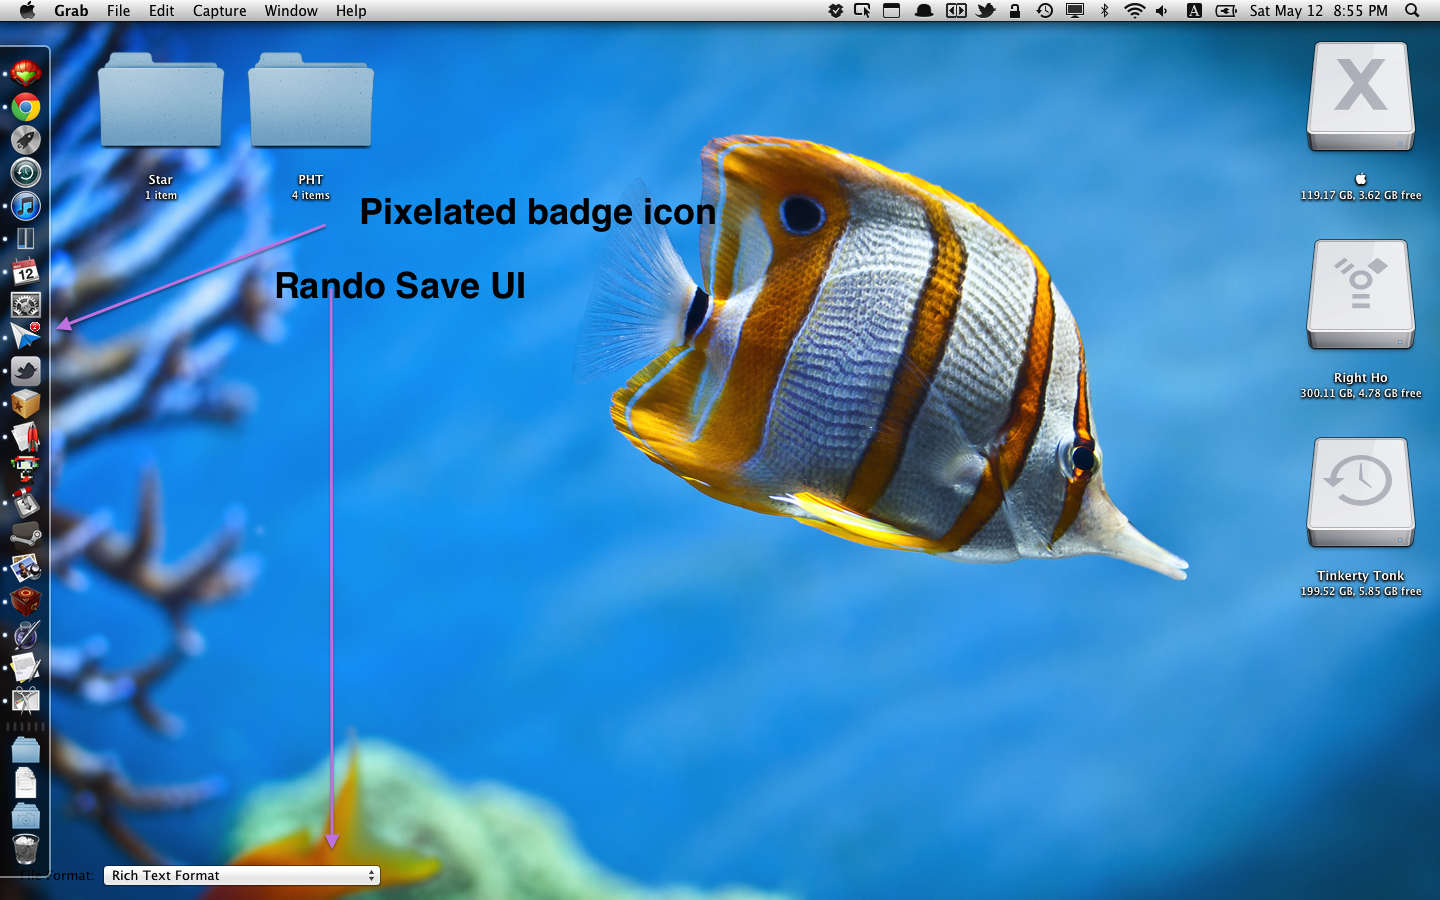Open Time Machine in the dock

26,173
